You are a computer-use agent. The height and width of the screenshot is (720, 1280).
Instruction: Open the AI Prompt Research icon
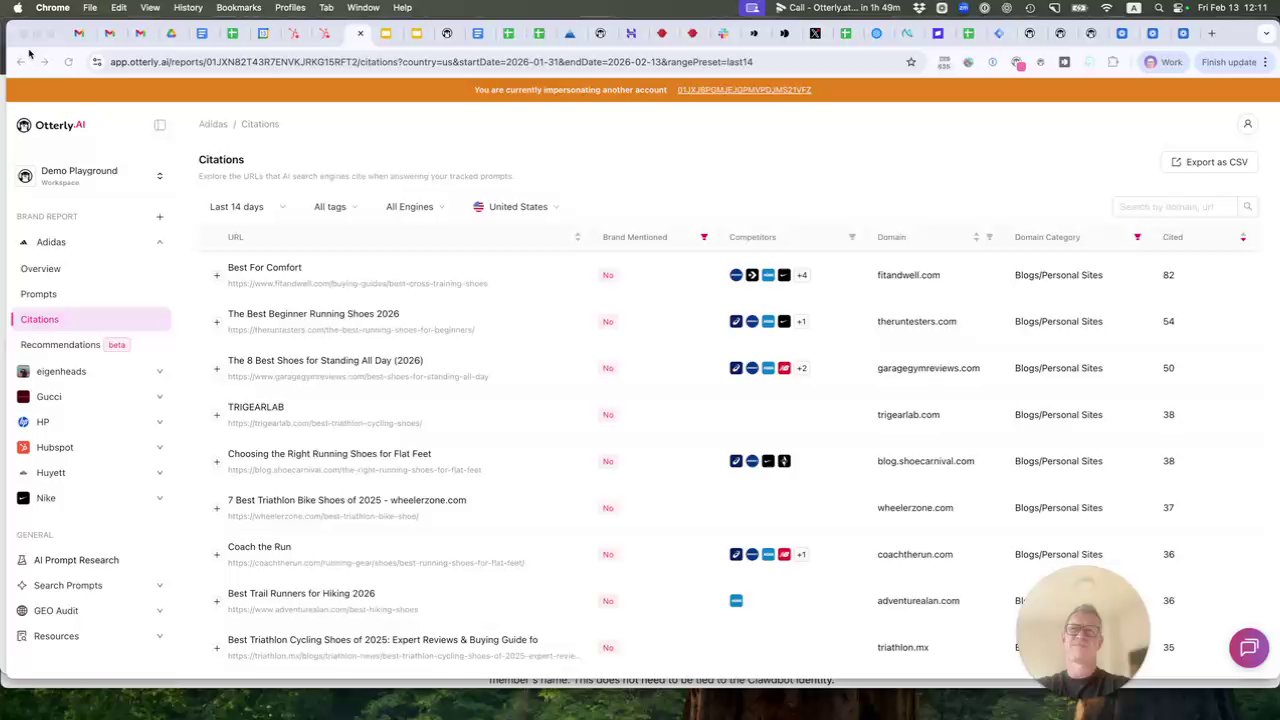23,560
